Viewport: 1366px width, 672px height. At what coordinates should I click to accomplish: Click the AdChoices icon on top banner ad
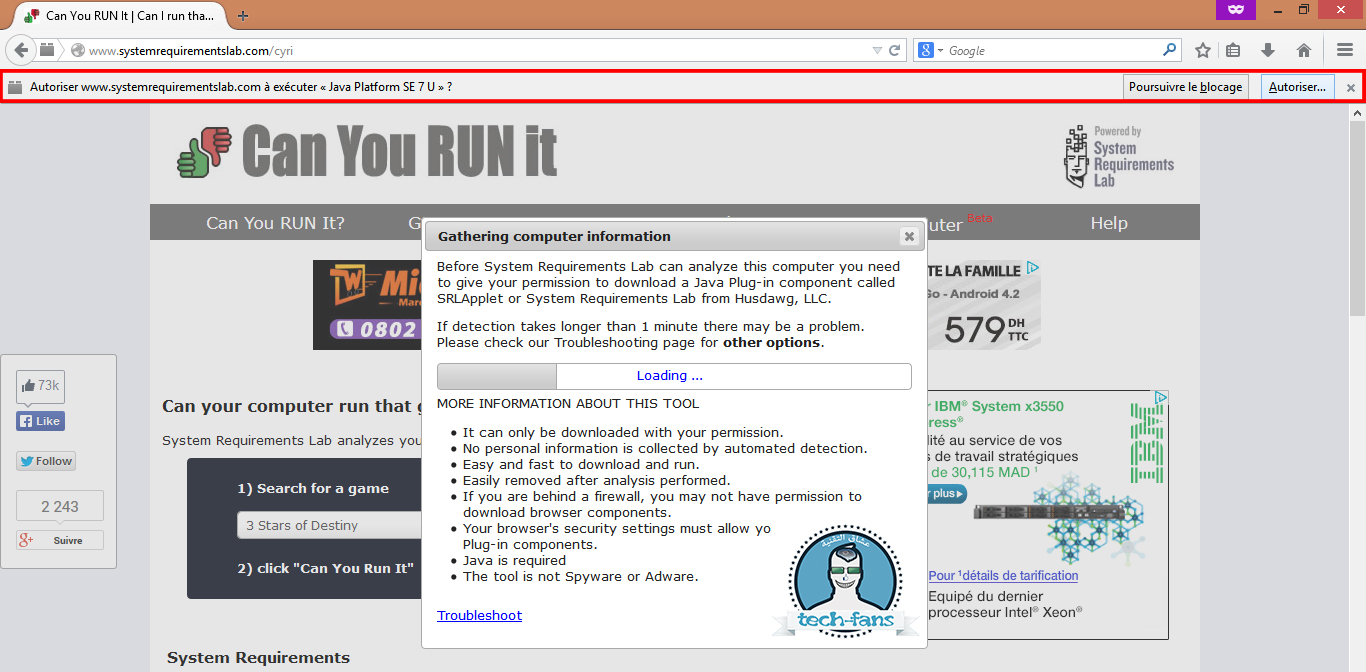1033,268
